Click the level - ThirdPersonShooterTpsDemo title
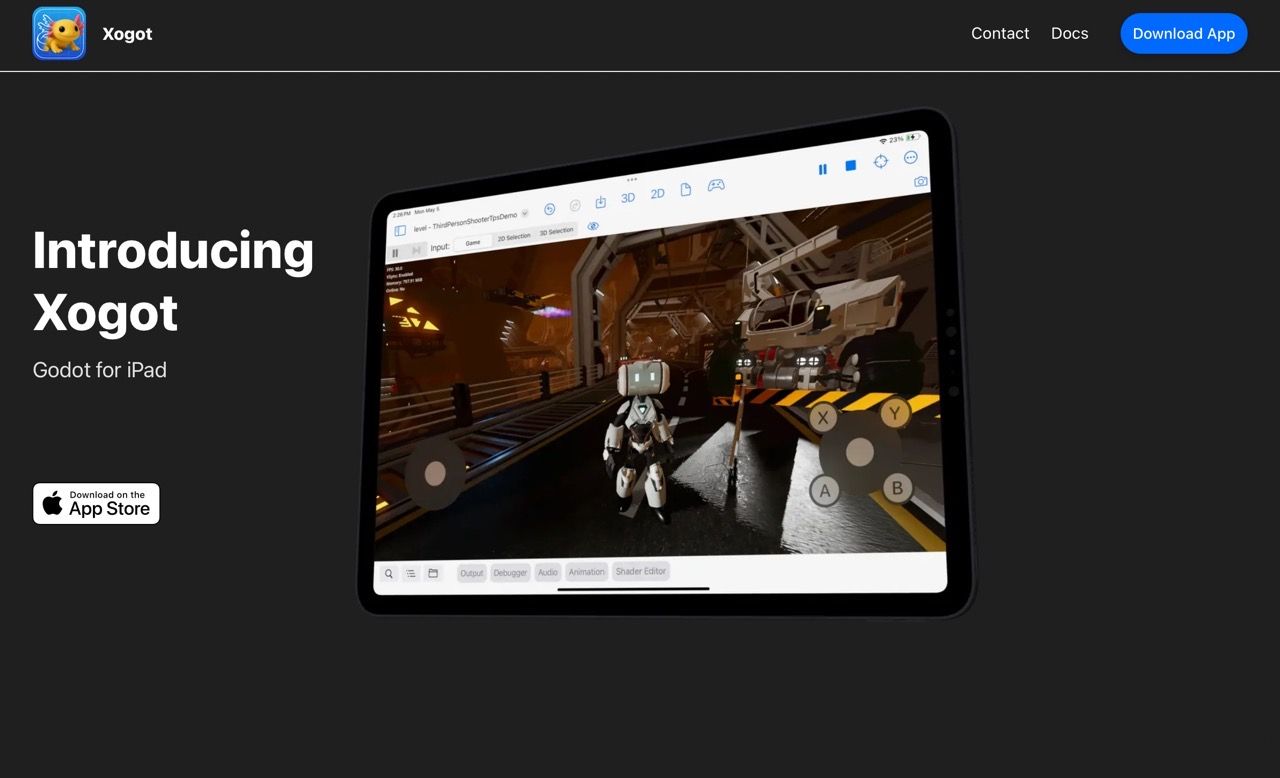1280x778 pixels. coord(465,222)
